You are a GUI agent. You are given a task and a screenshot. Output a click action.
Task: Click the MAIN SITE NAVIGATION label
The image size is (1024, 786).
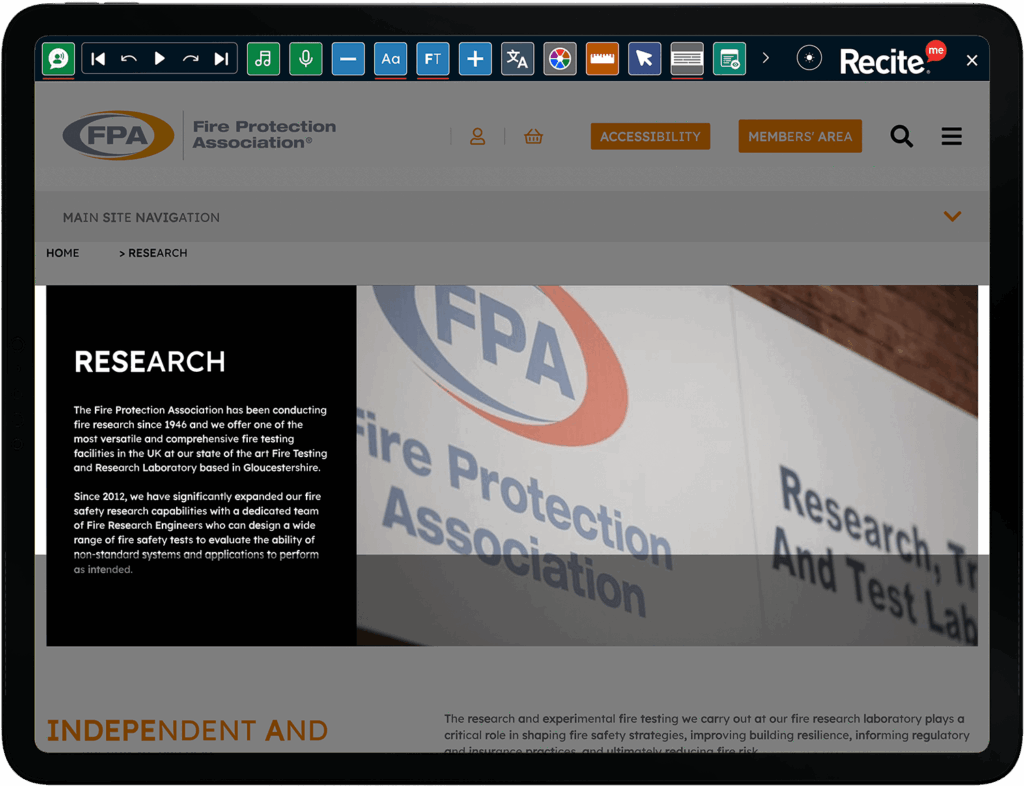(141, 217)
